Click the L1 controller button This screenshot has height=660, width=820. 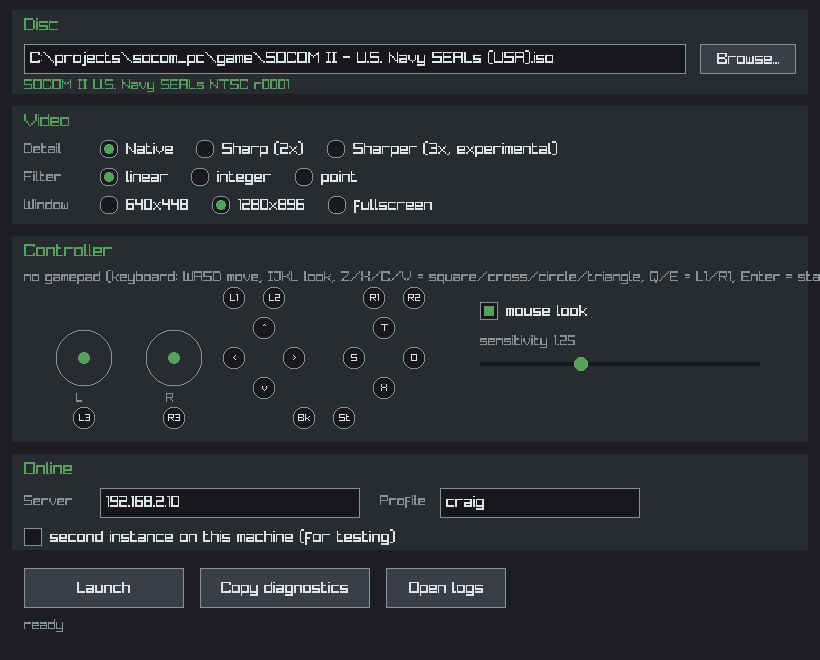pyautogui.click(x=234, y=298)
